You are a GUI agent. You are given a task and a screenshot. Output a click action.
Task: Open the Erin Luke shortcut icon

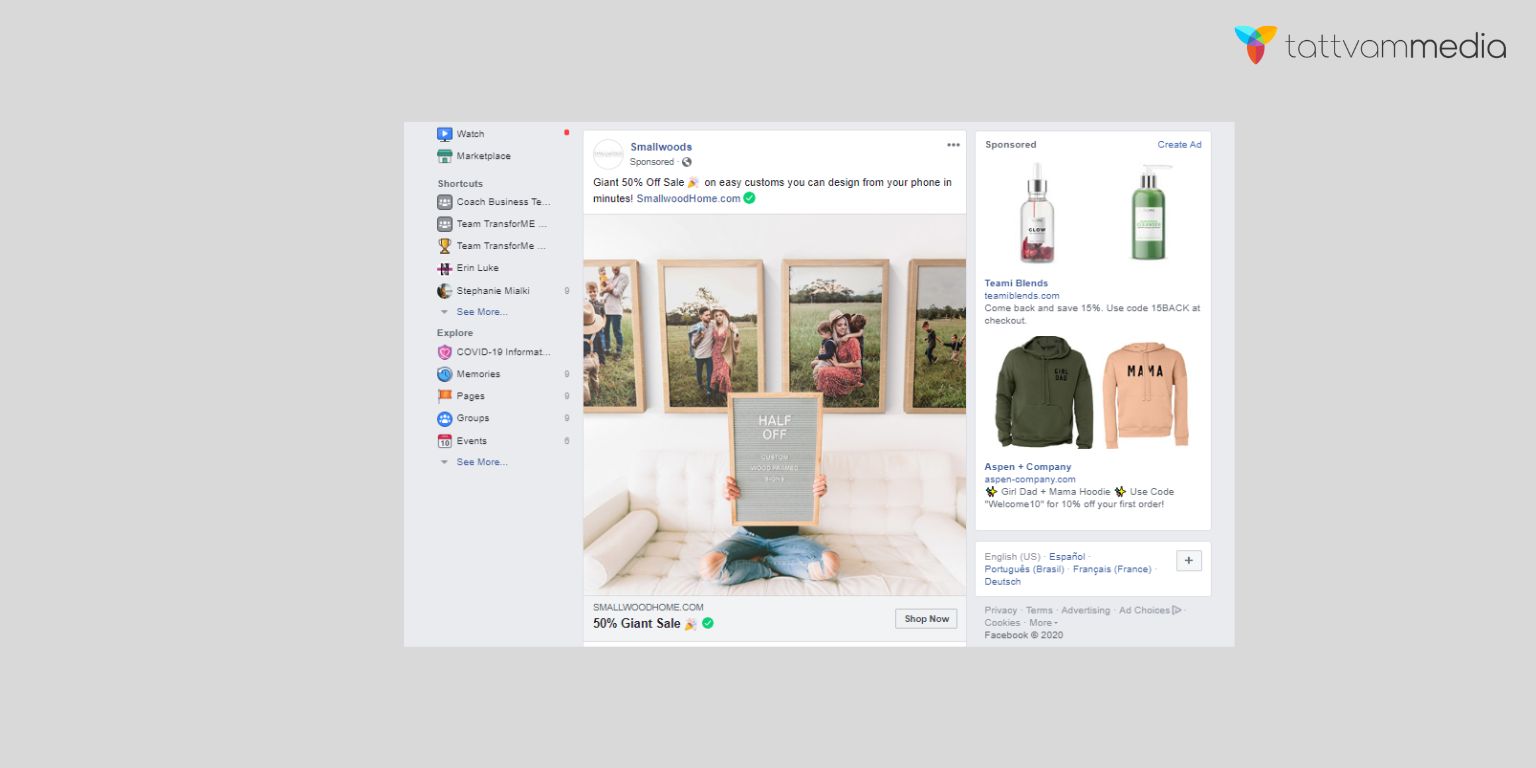445,268
